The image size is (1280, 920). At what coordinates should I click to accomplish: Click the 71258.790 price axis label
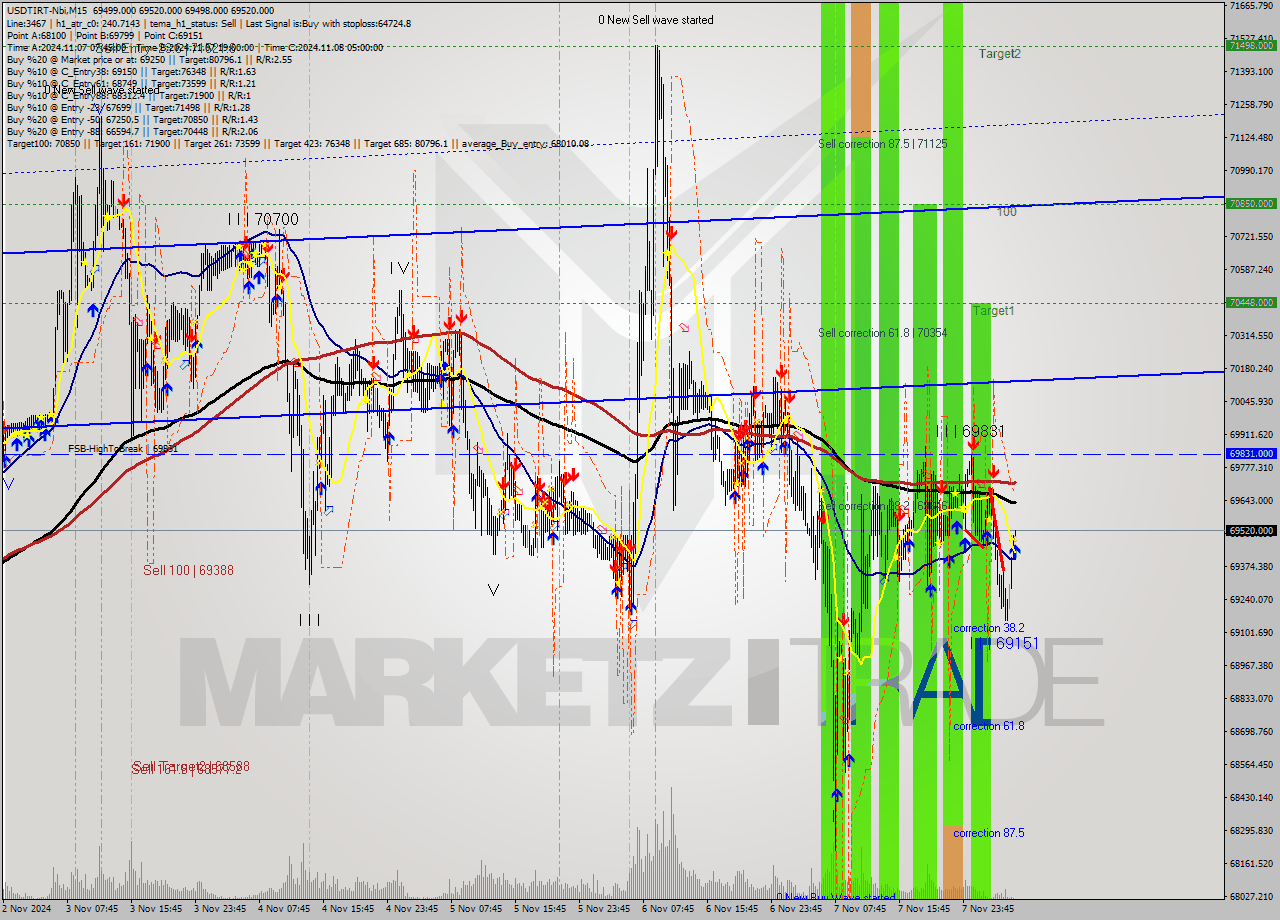[1251, 105]
